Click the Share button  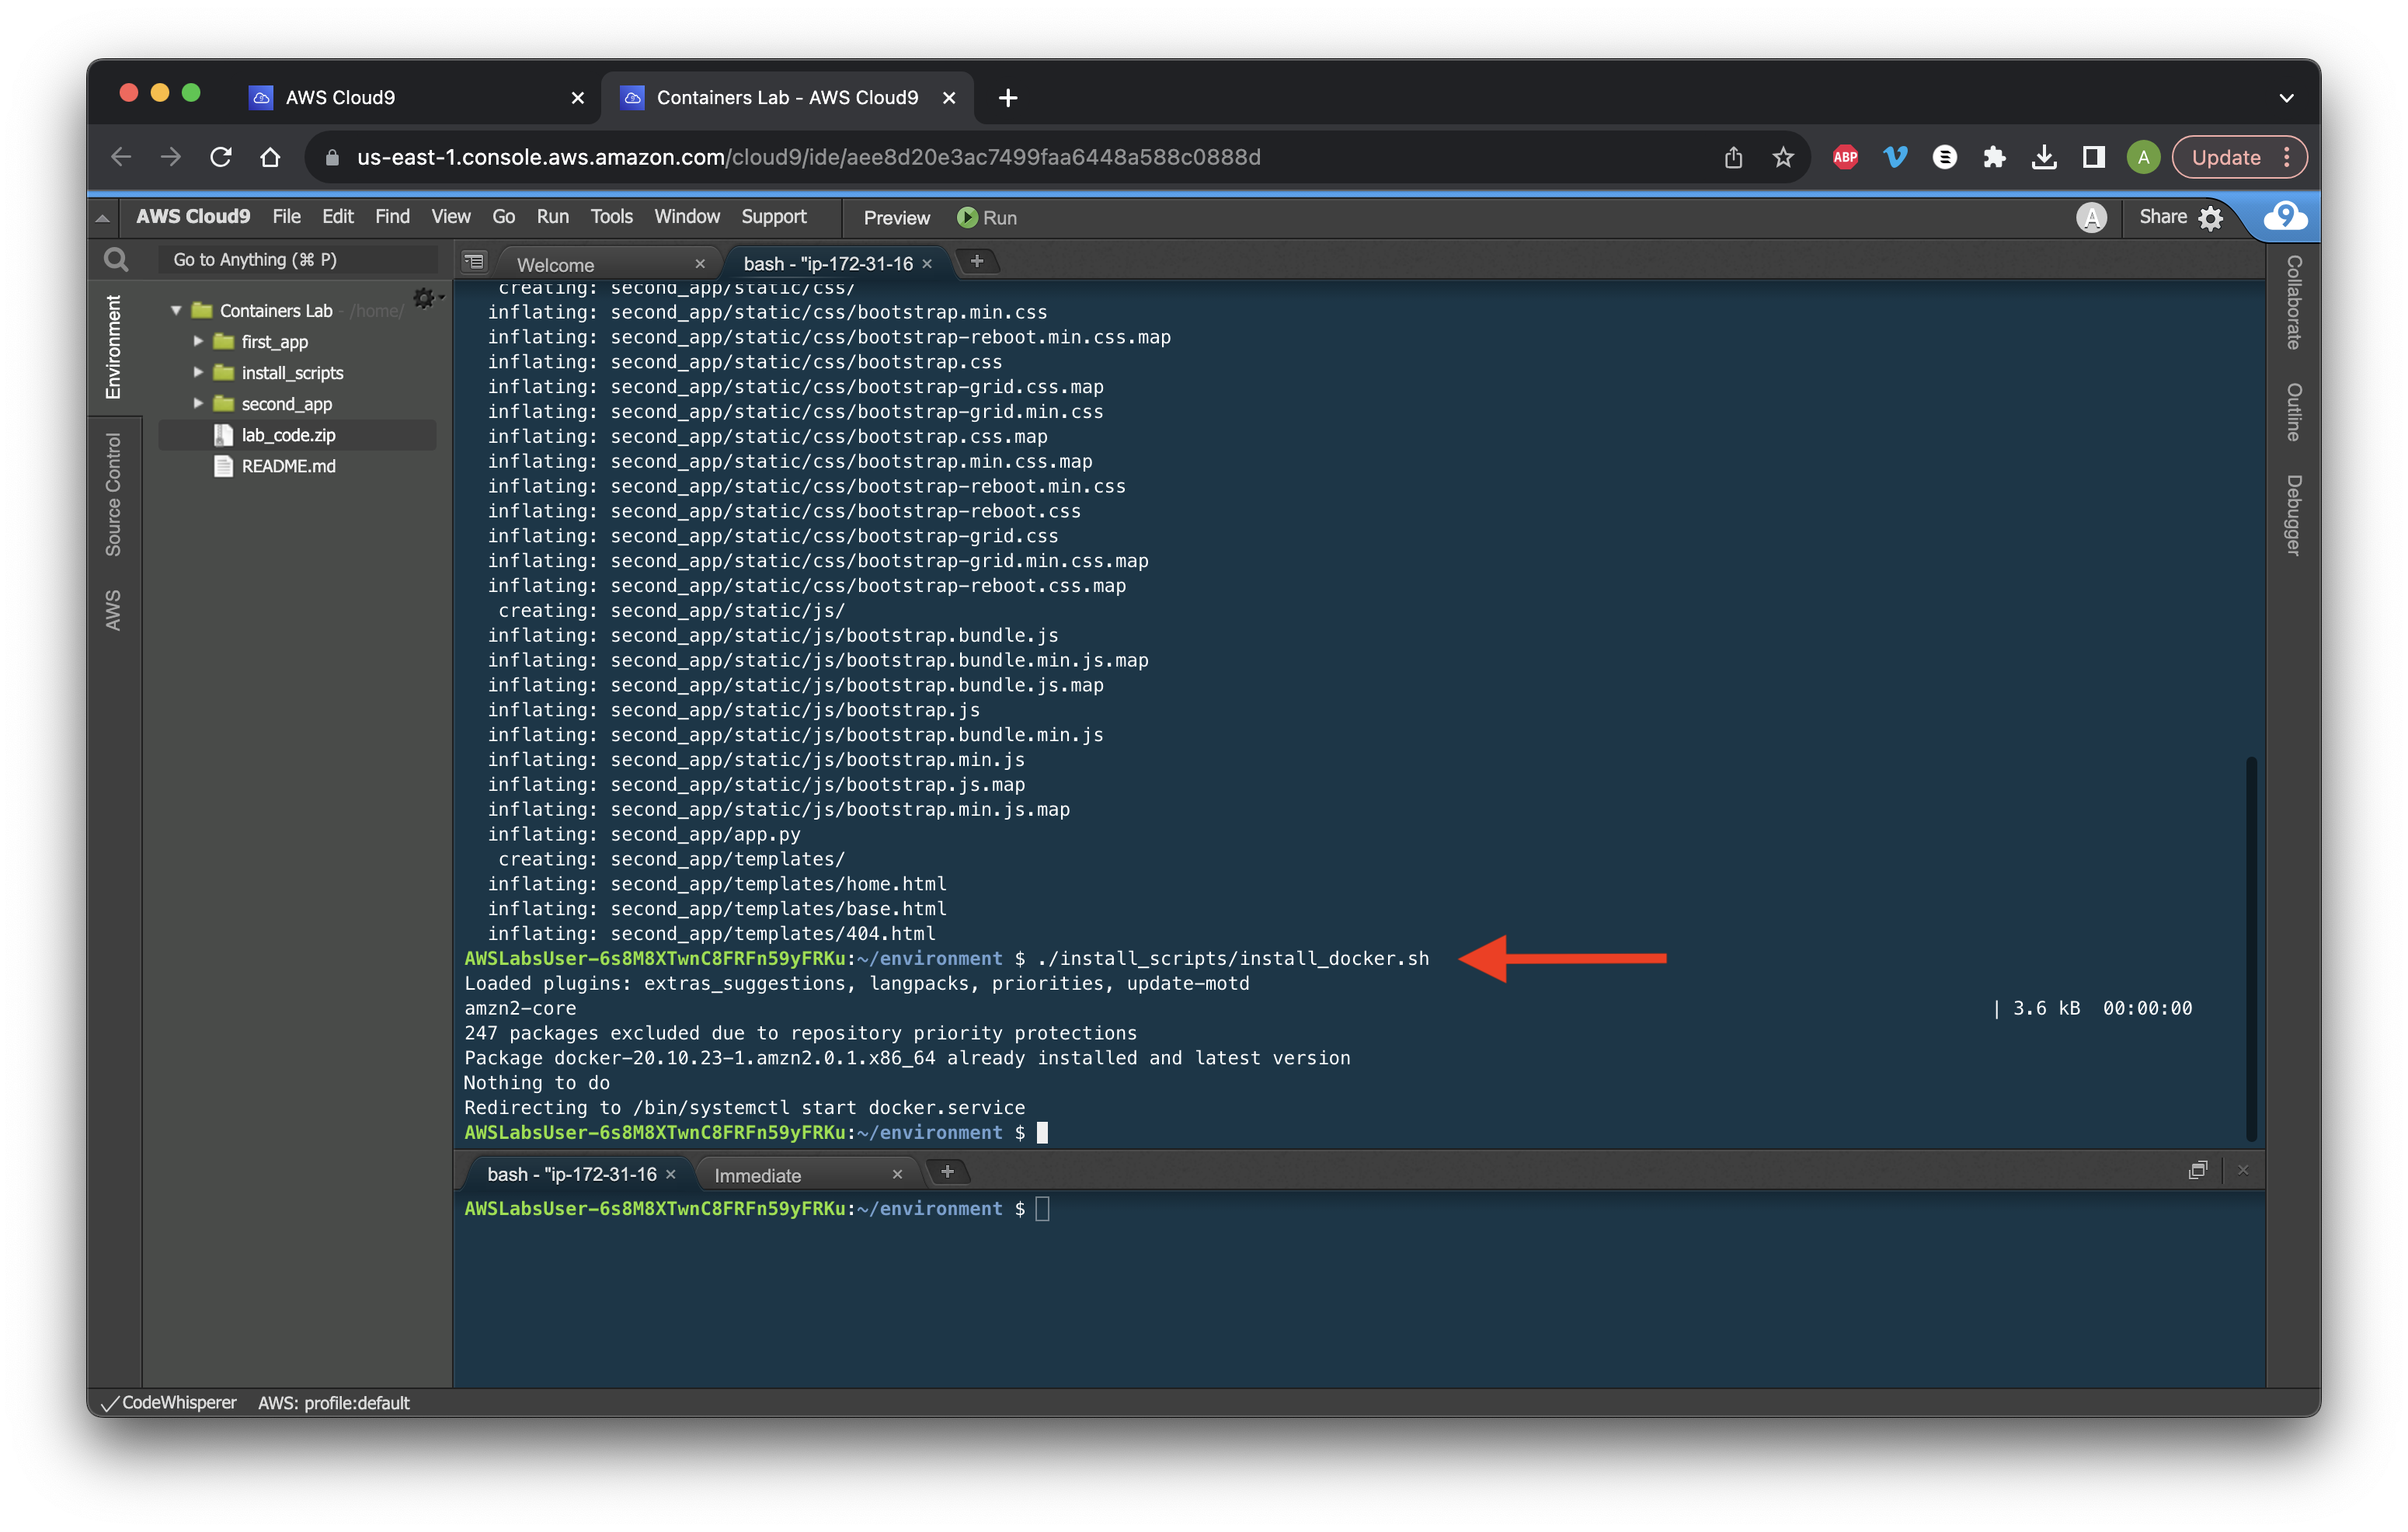click(x=2162, y=217)
